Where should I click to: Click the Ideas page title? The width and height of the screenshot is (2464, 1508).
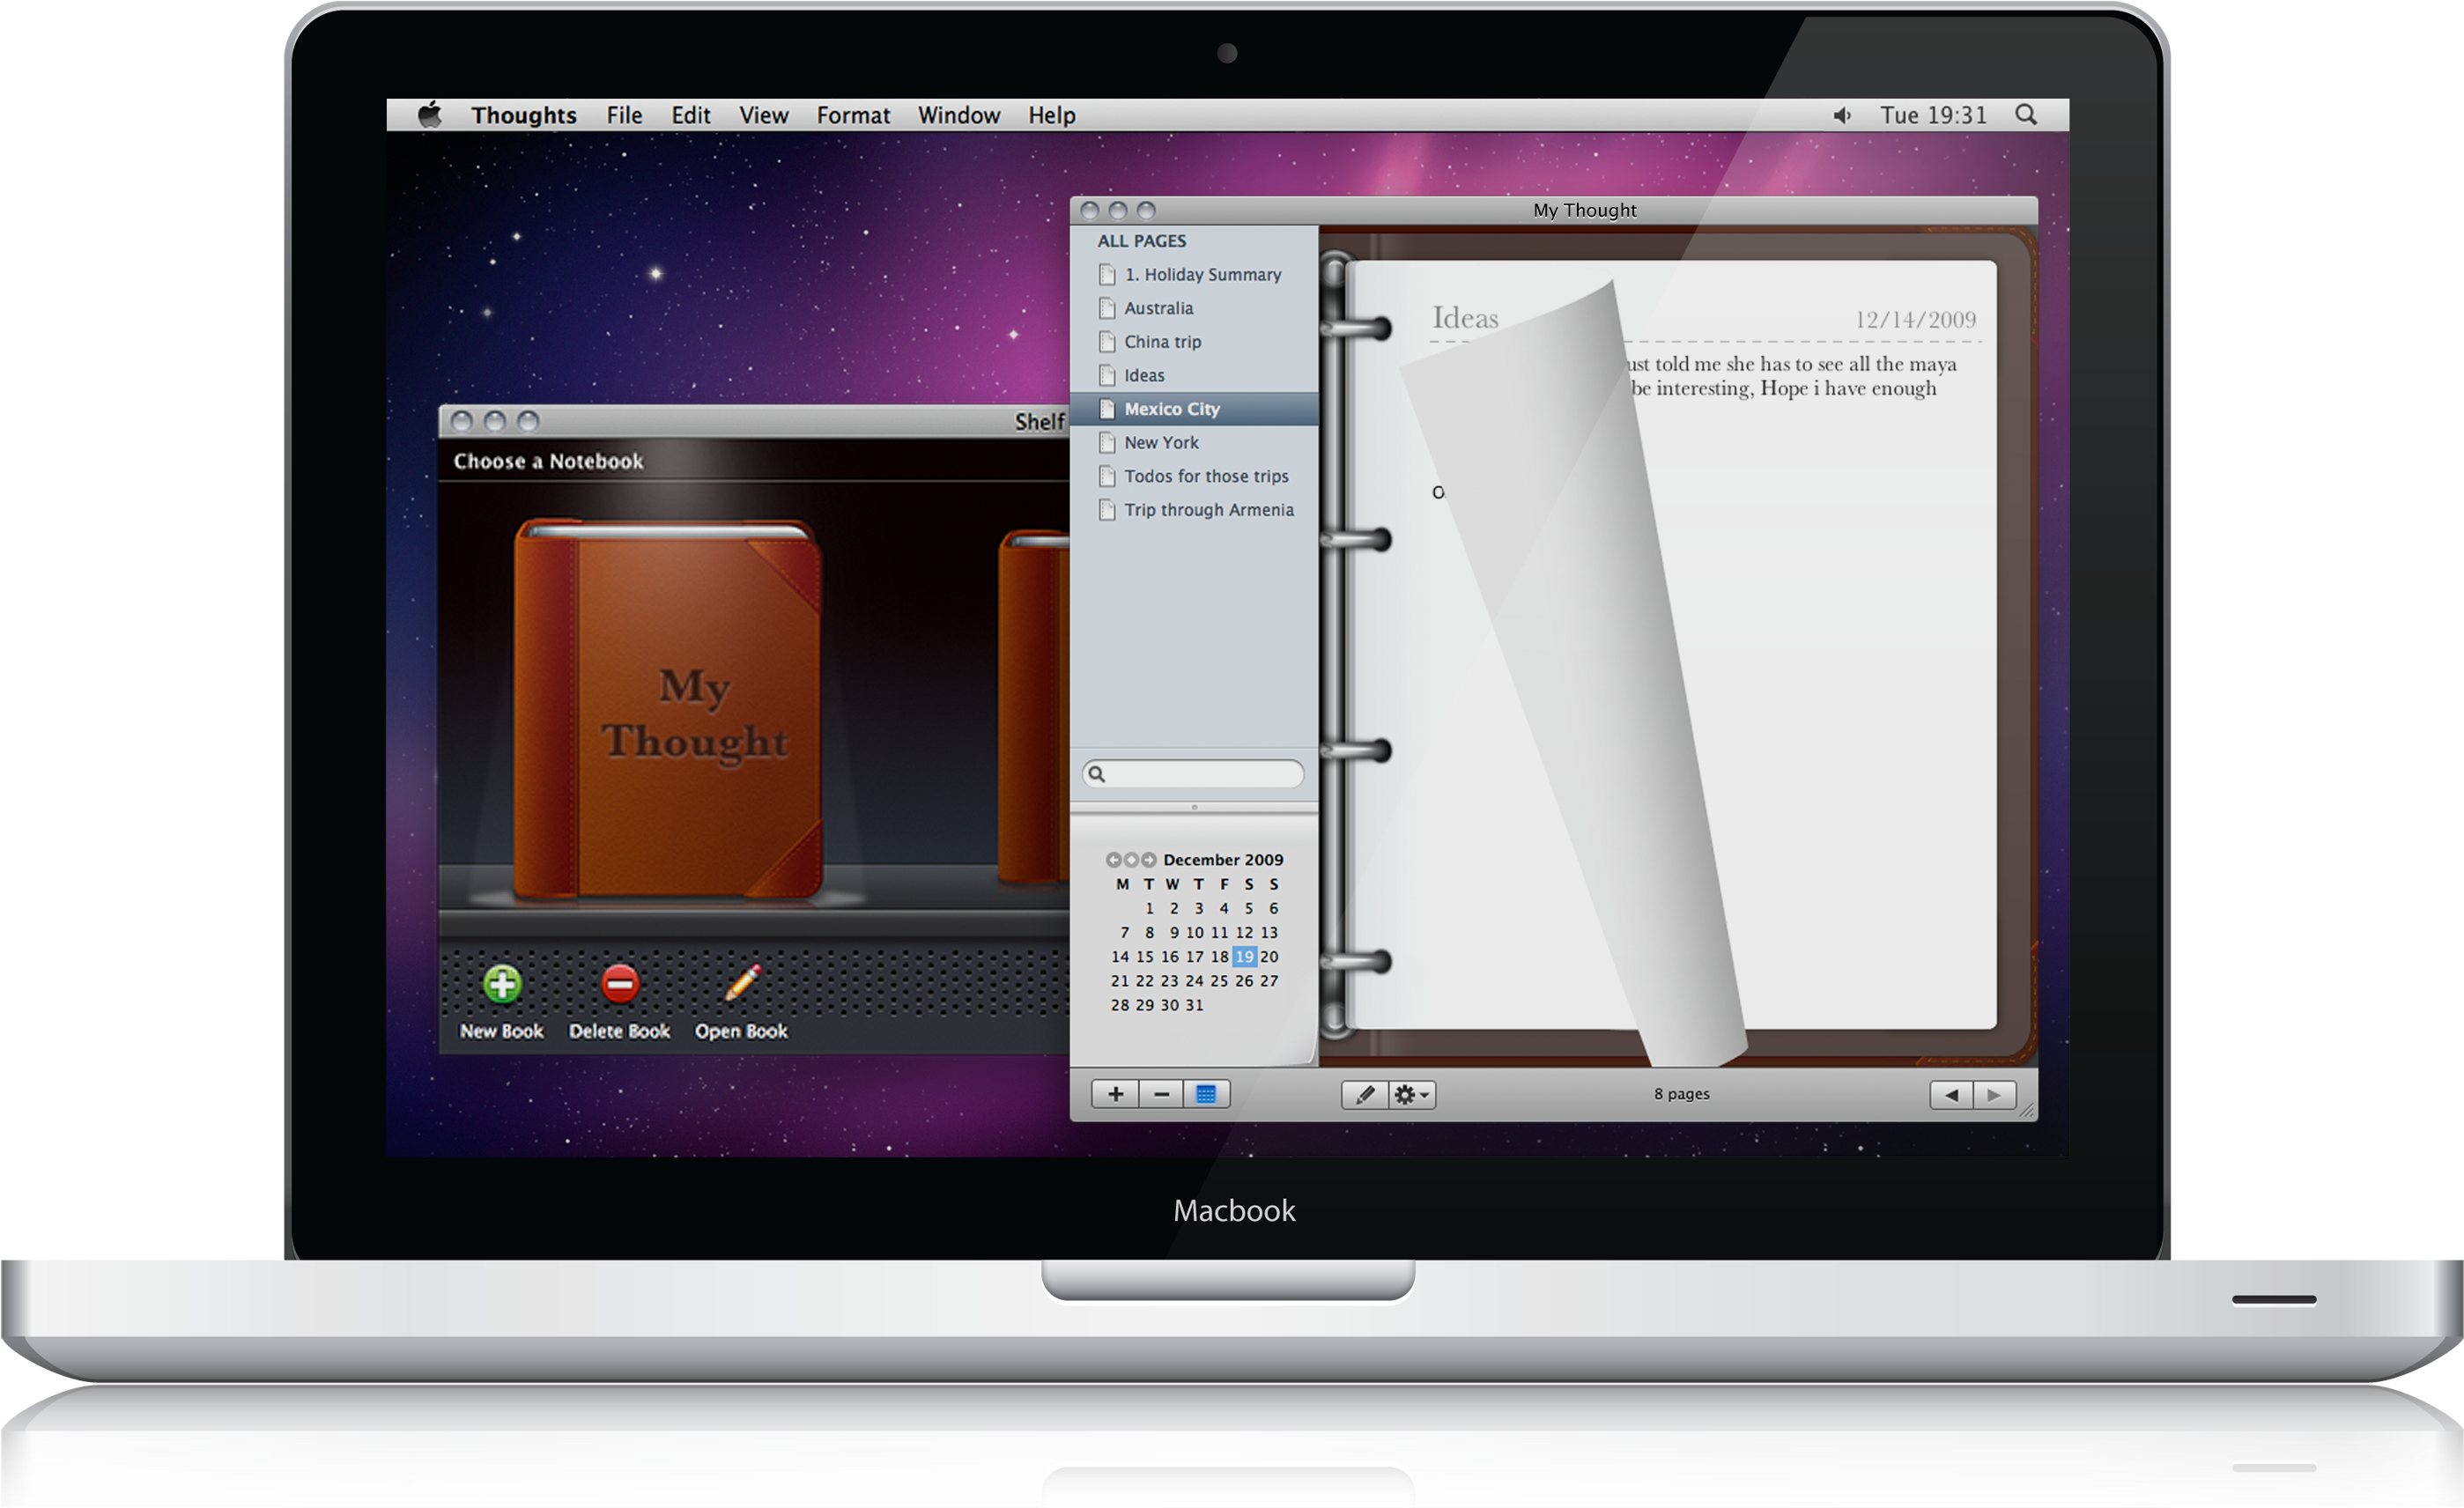[x=1465, y=318]
